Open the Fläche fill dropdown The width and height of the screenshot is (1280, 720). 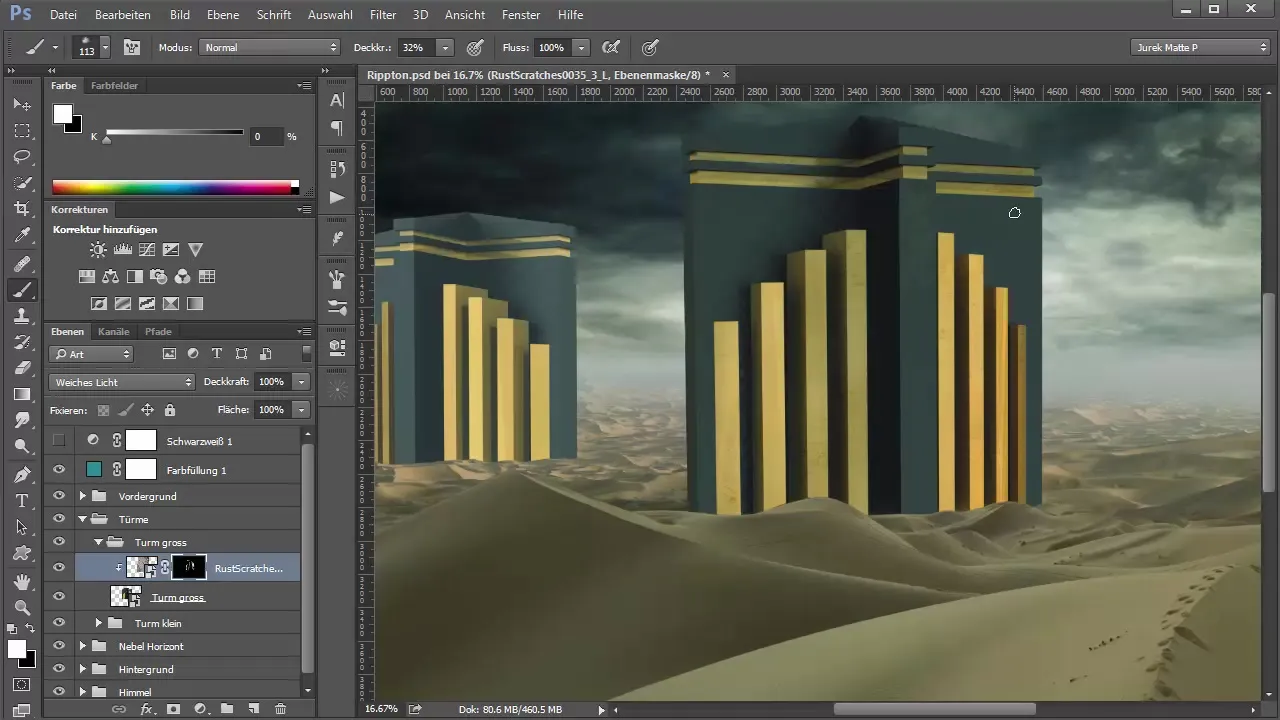coord(301,410)
